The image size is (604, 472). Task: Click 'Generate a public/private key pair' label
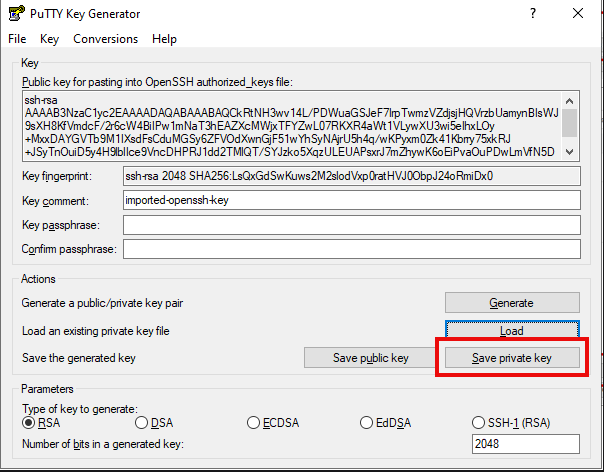(x=102, y=303)
